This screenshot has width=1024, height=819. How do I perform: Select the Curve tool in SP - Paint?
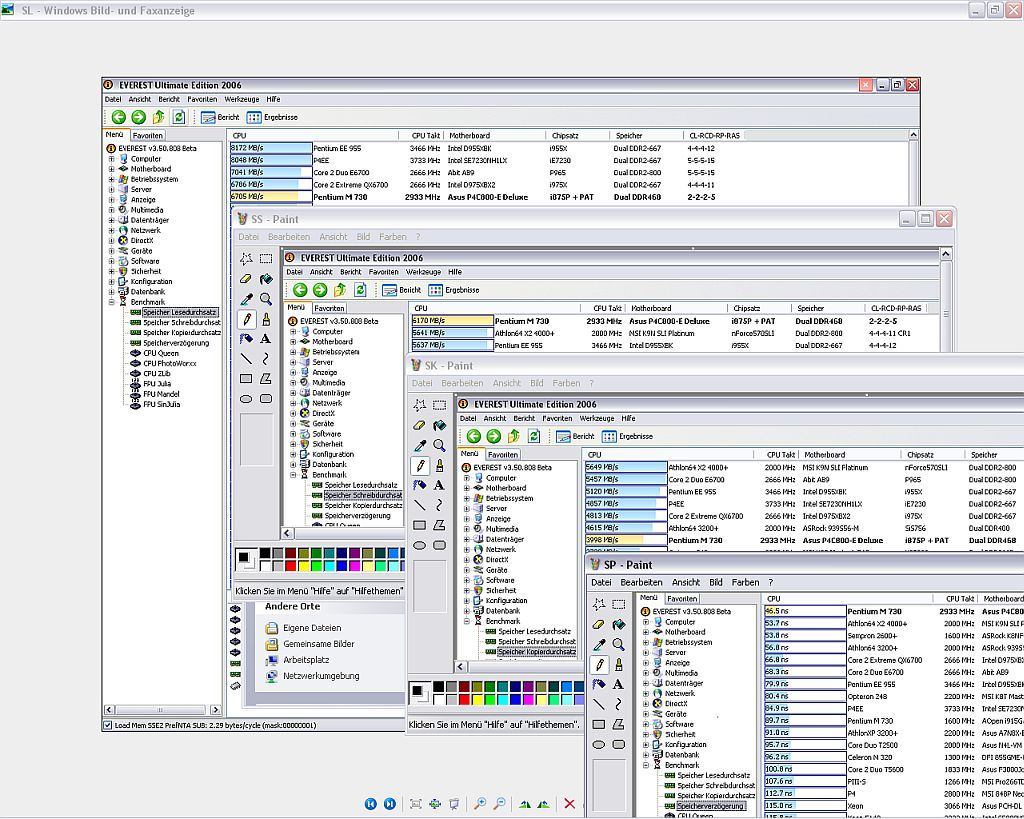point(618,704)
